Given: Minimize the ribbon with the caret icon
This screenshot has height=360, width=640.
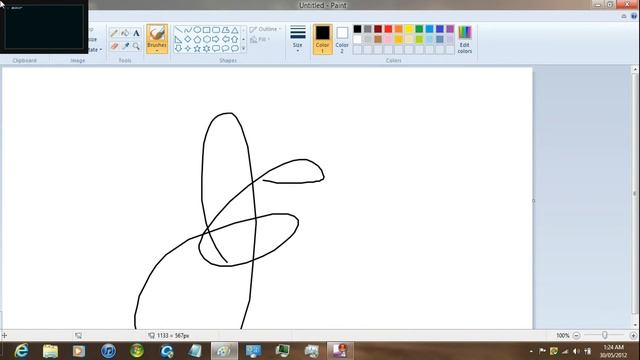Looking at the screenshot, I should tap(624, 16).
